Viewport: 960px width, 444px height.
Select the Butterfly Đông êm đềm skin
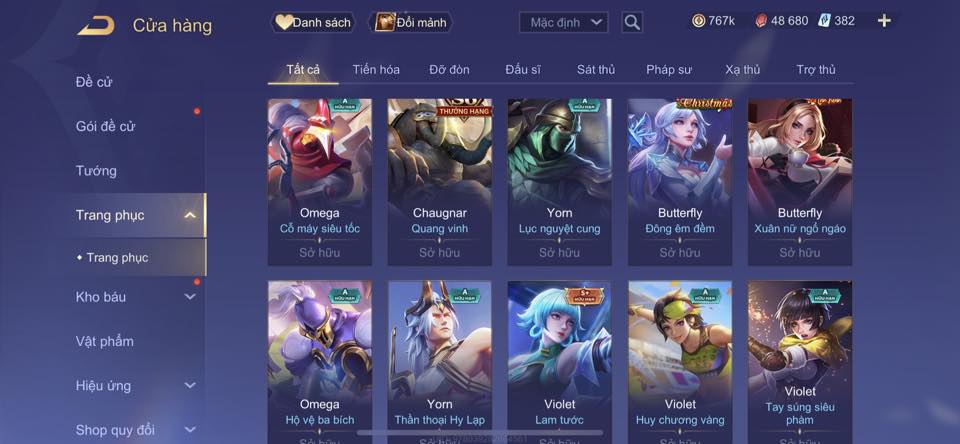coord(680,182)
